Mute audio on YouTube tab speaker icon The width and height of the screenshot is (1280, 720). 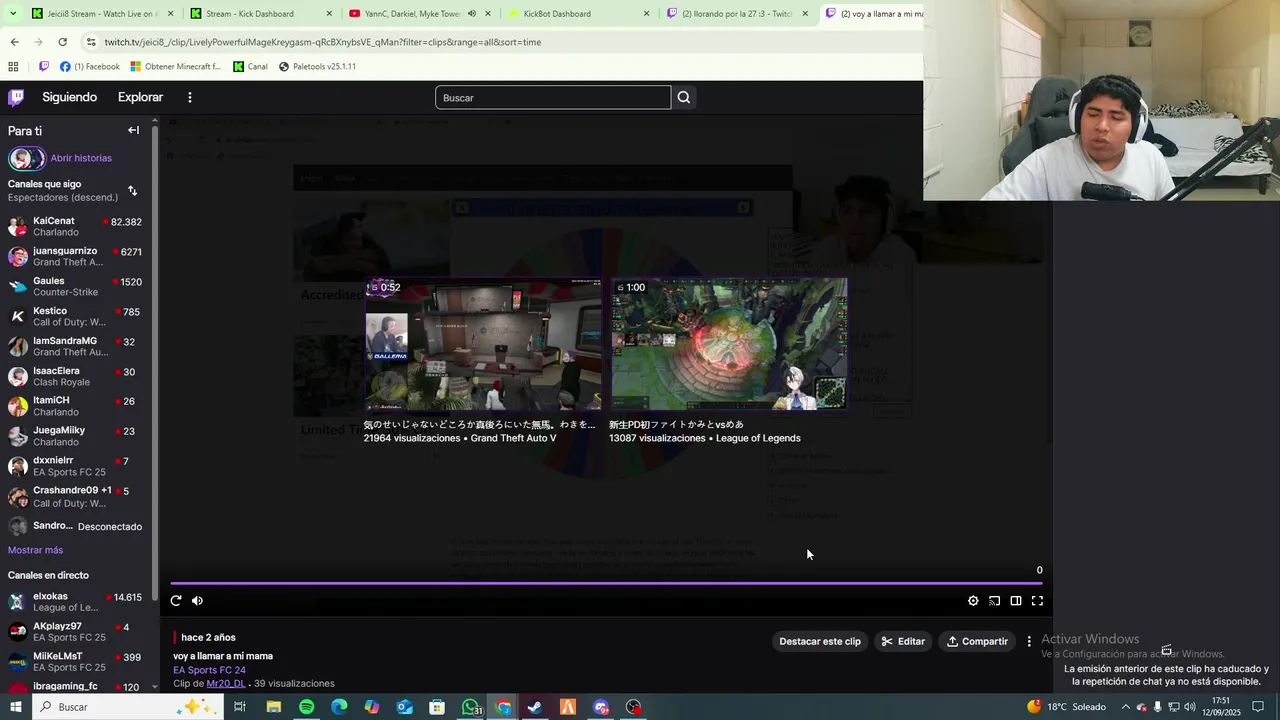[471, 14]
